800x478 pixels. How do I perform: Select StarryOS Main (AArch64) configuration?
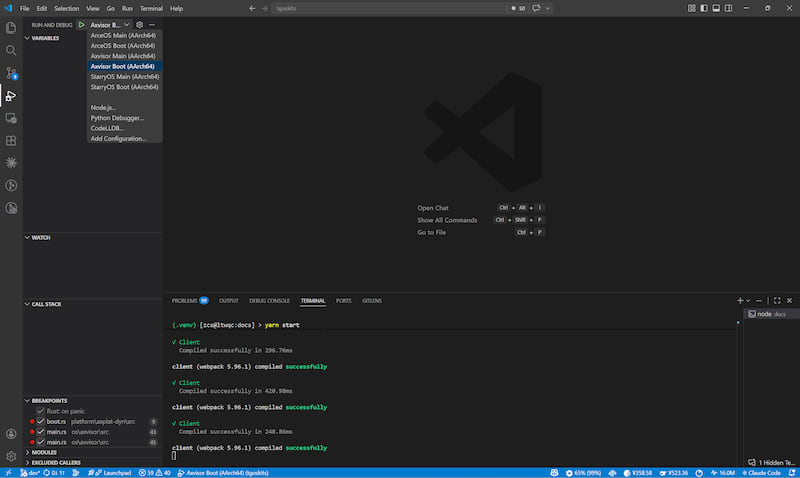click(x=124, y=77)
